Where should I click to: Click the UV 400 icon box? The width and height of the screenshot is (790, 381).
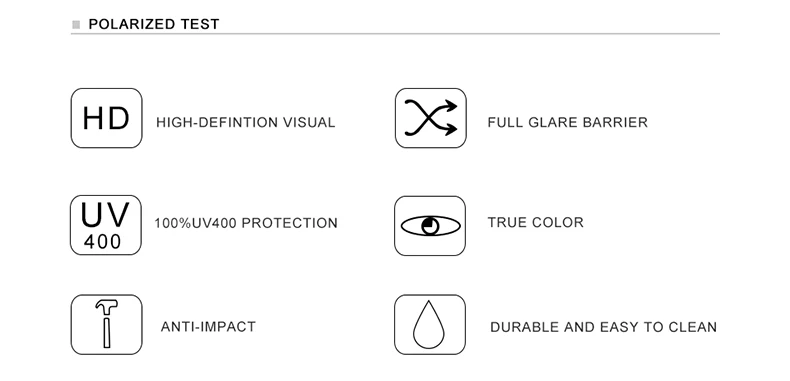click(x=106, y=225)
